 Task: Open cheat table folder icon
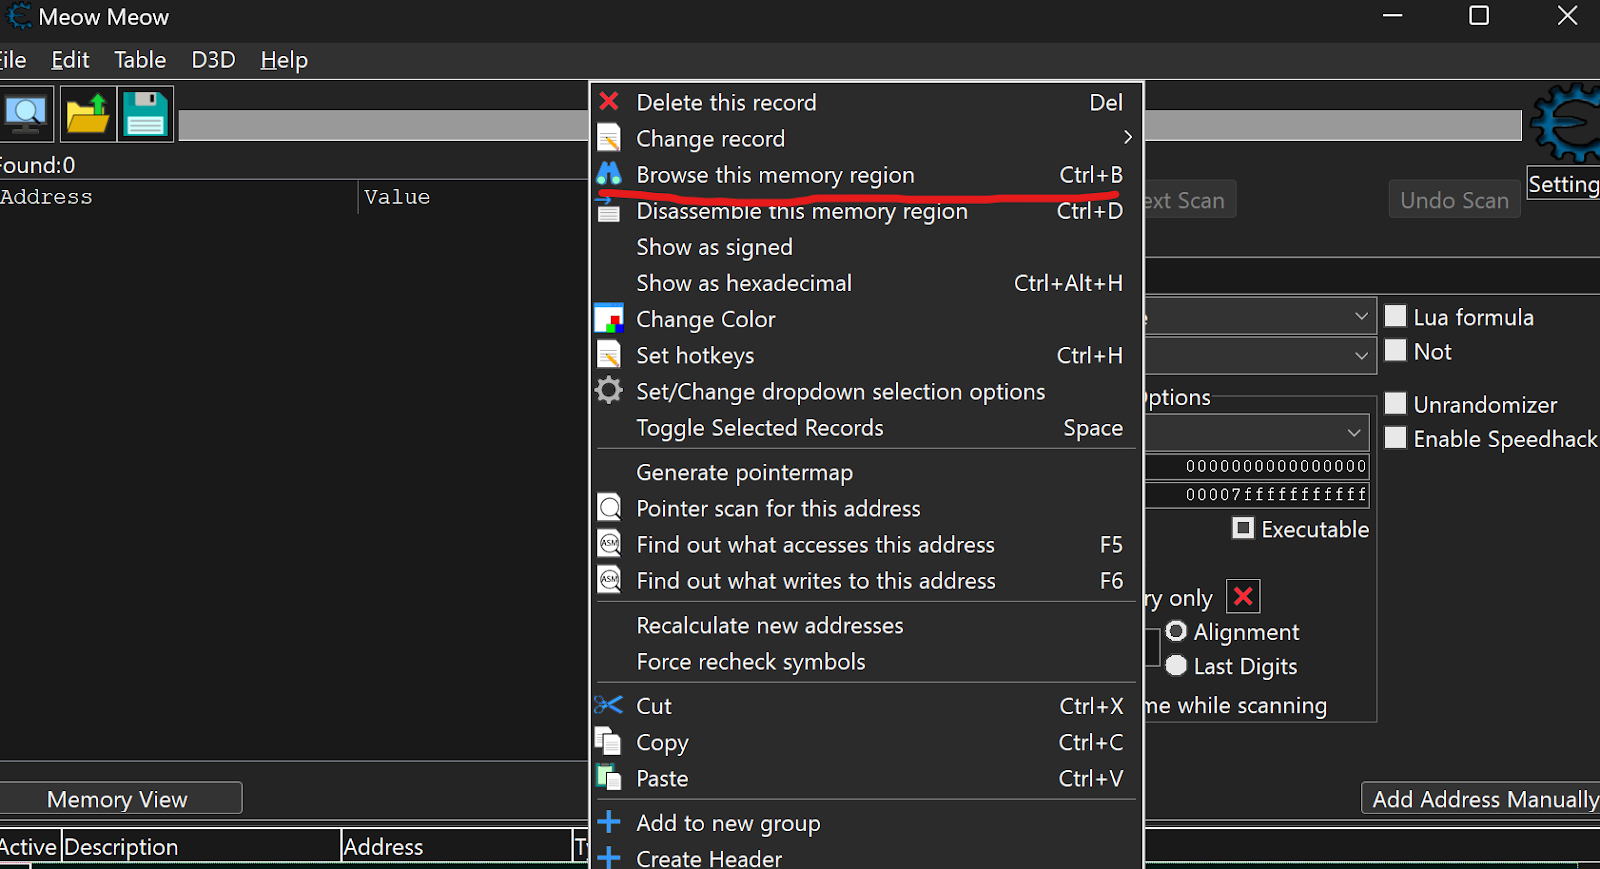click(x=88, y=114)
